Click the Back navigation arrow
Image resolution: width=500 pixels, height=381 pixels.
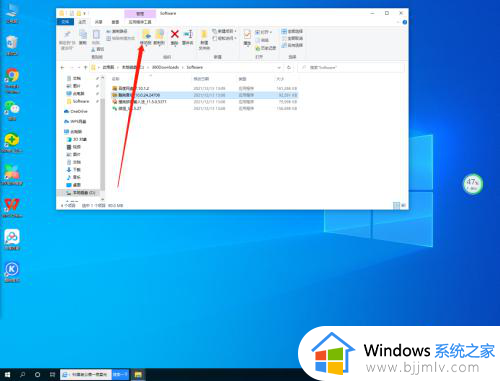[62, 67]
